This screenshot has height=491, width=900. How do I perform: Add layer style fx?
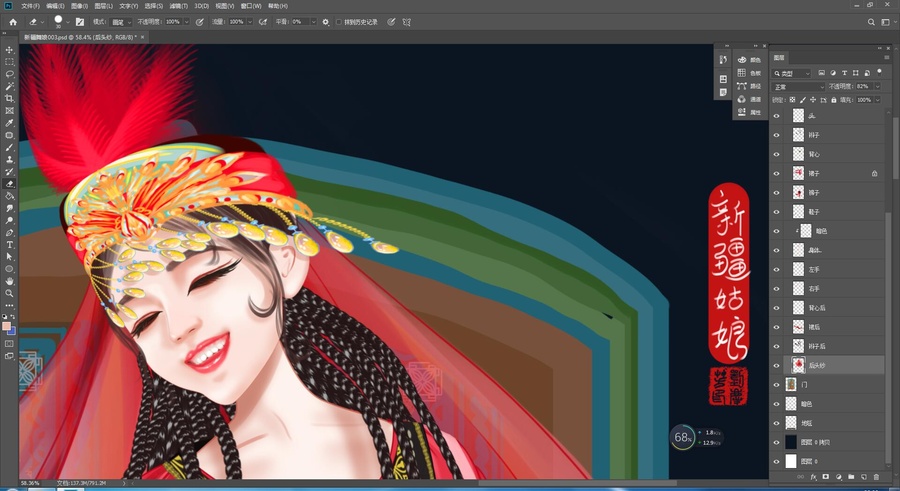coord(813,477)
